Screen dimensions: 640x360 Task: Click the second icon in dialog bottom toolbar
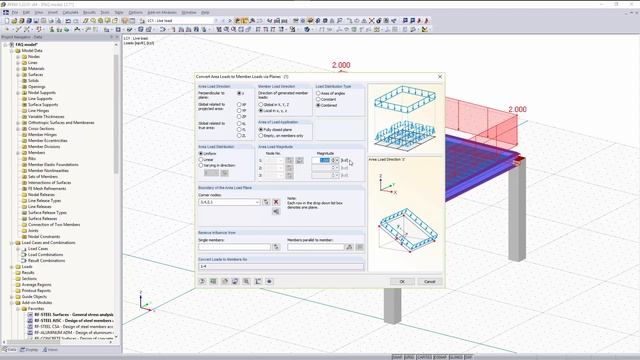[213, 281]
